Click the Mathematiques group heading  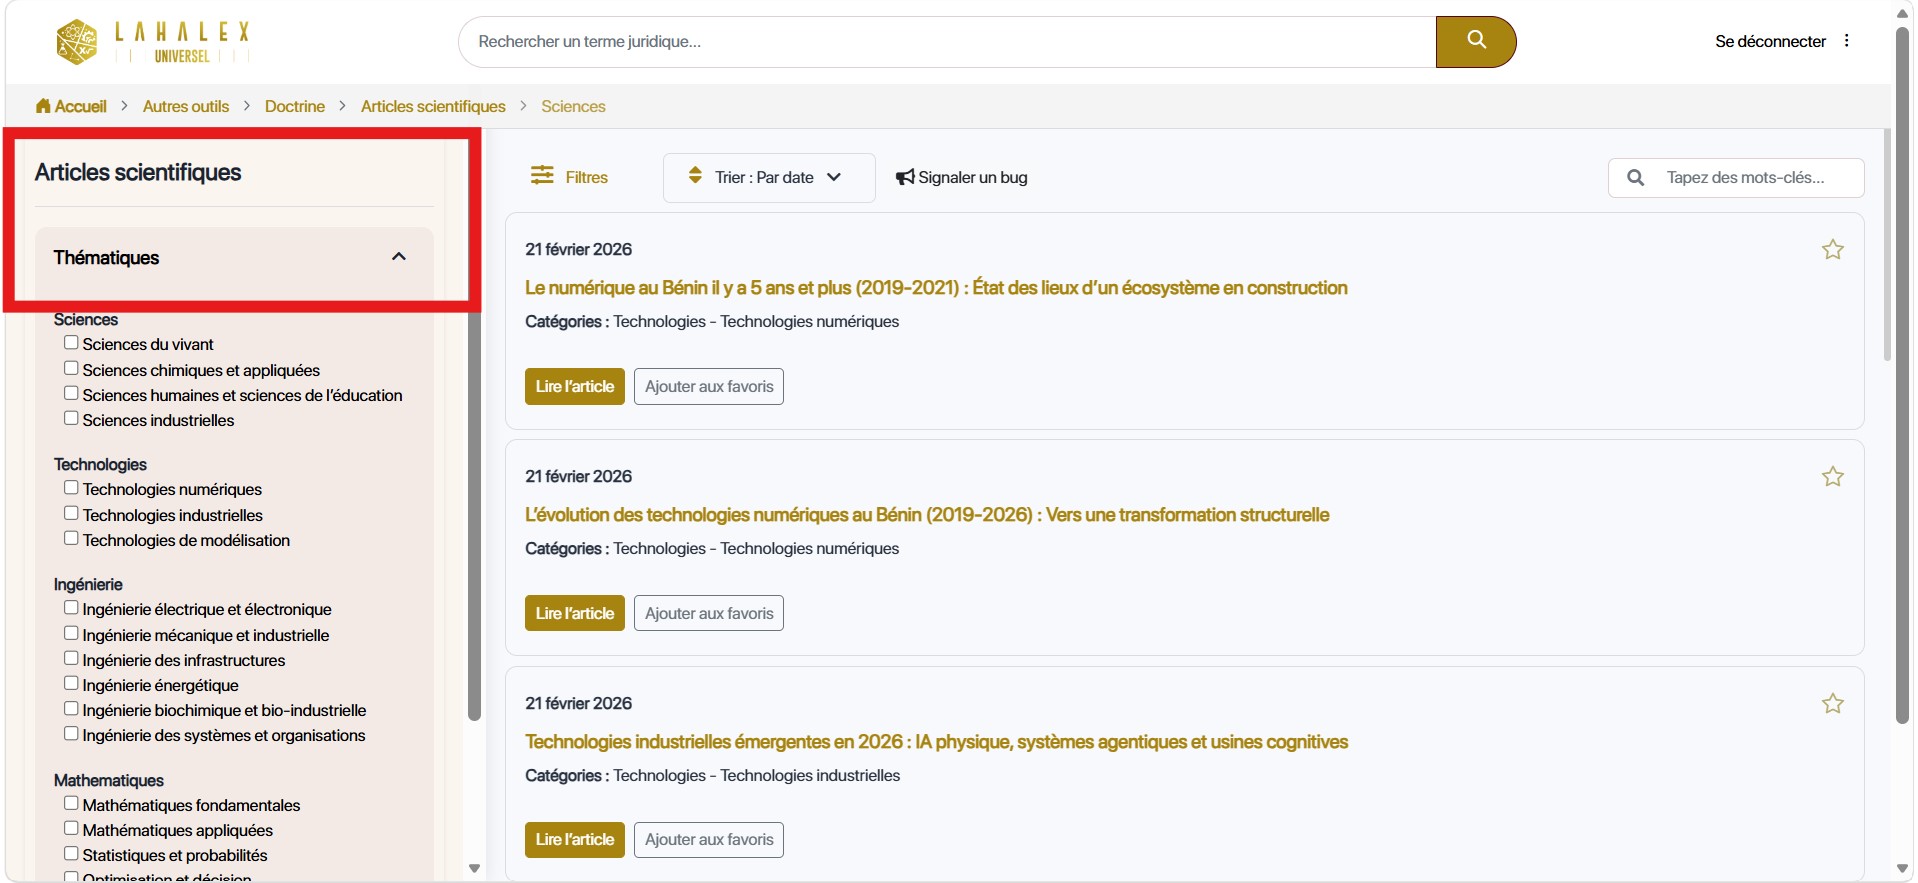click(x=109, y=781)
